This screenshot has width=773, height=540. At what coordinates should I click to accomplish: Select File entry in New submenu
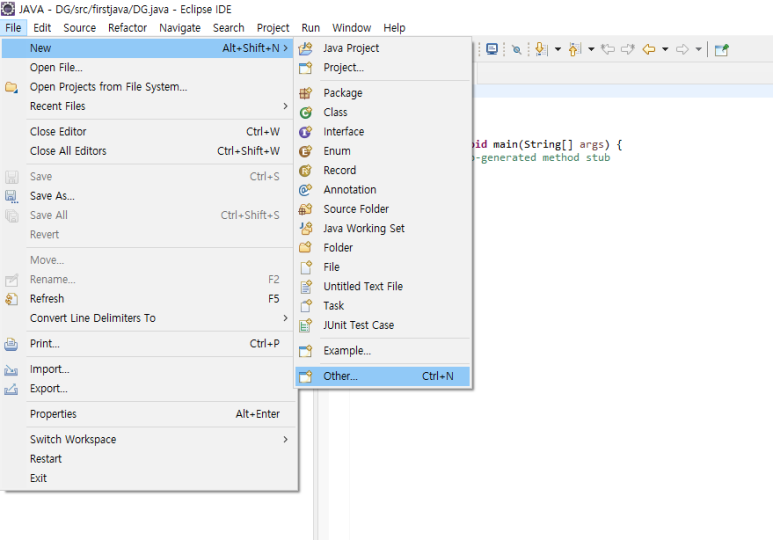point(383,267)
